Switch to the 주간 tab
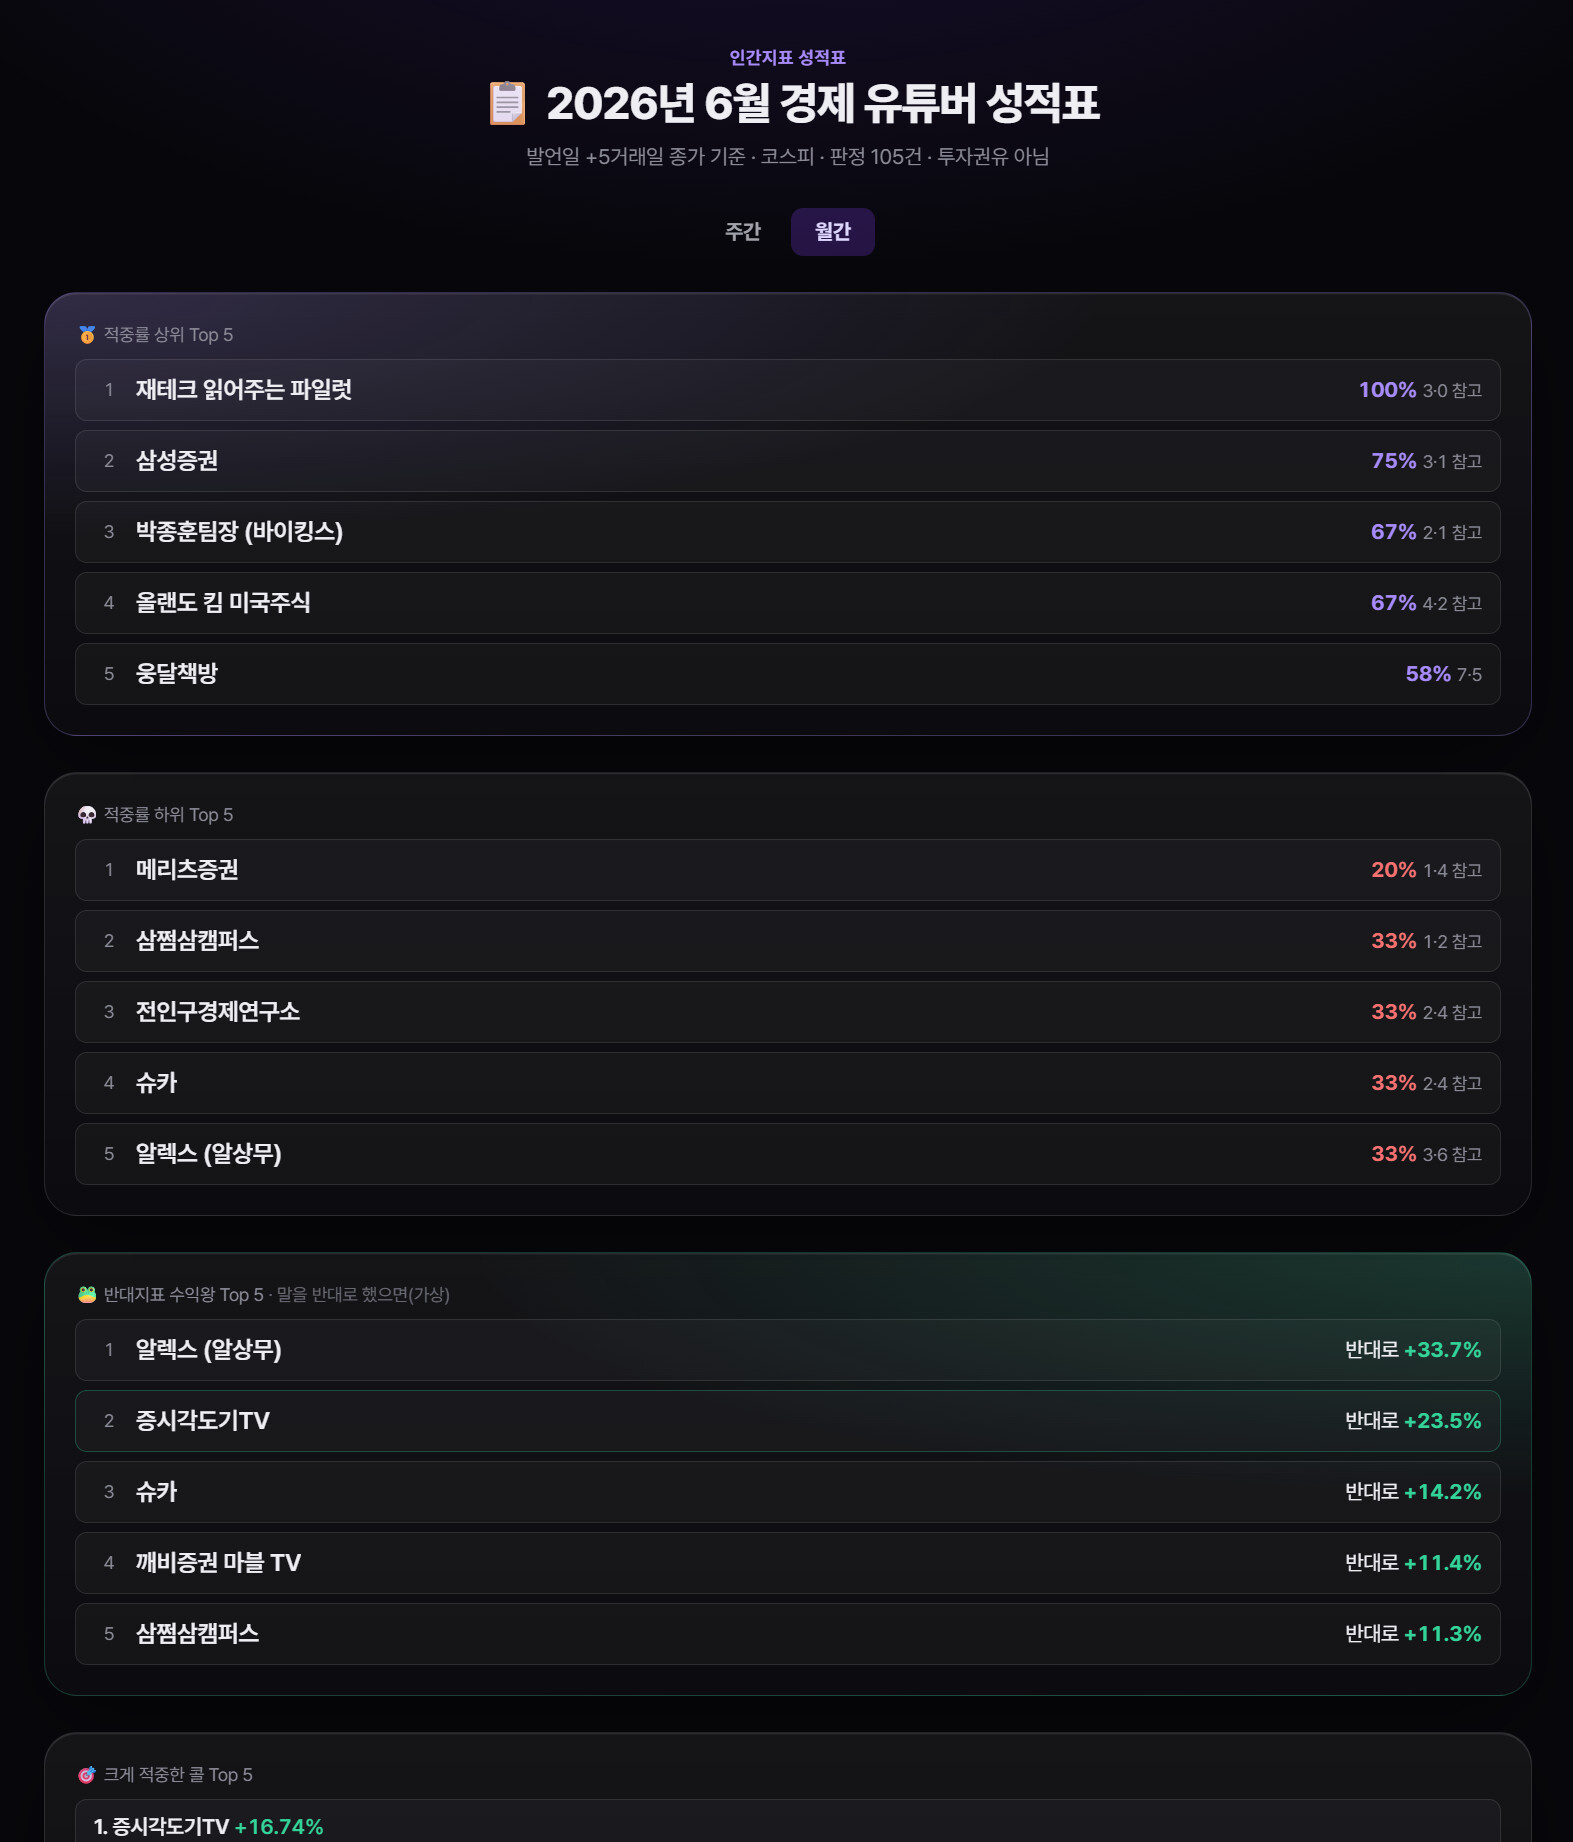This screenshot has height=1842, width=1573. point(743,232)
